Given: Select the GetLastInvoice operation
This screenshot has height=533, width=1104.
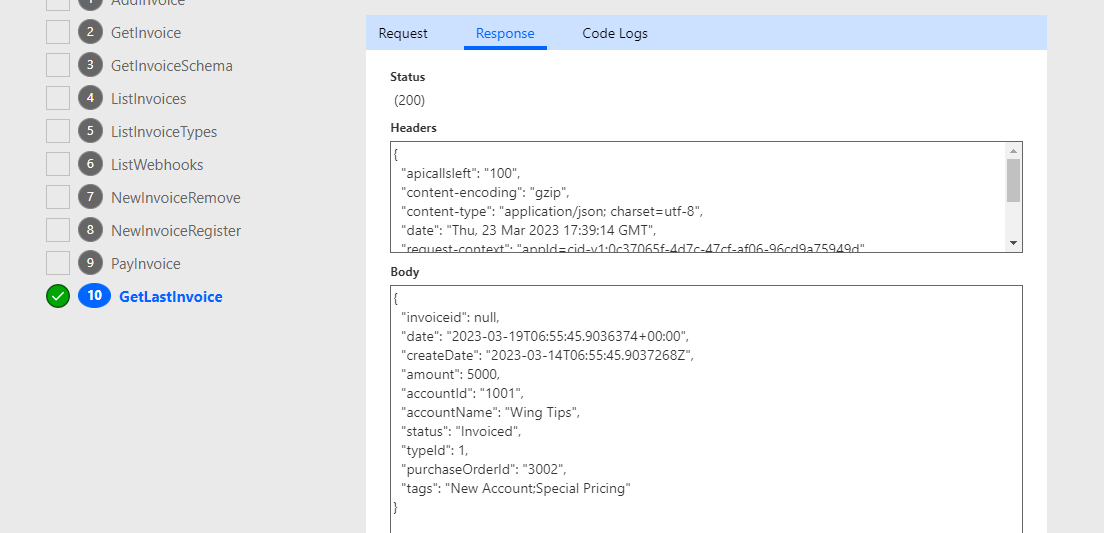Looking at the screenshot, I should [x=171, y=297].
